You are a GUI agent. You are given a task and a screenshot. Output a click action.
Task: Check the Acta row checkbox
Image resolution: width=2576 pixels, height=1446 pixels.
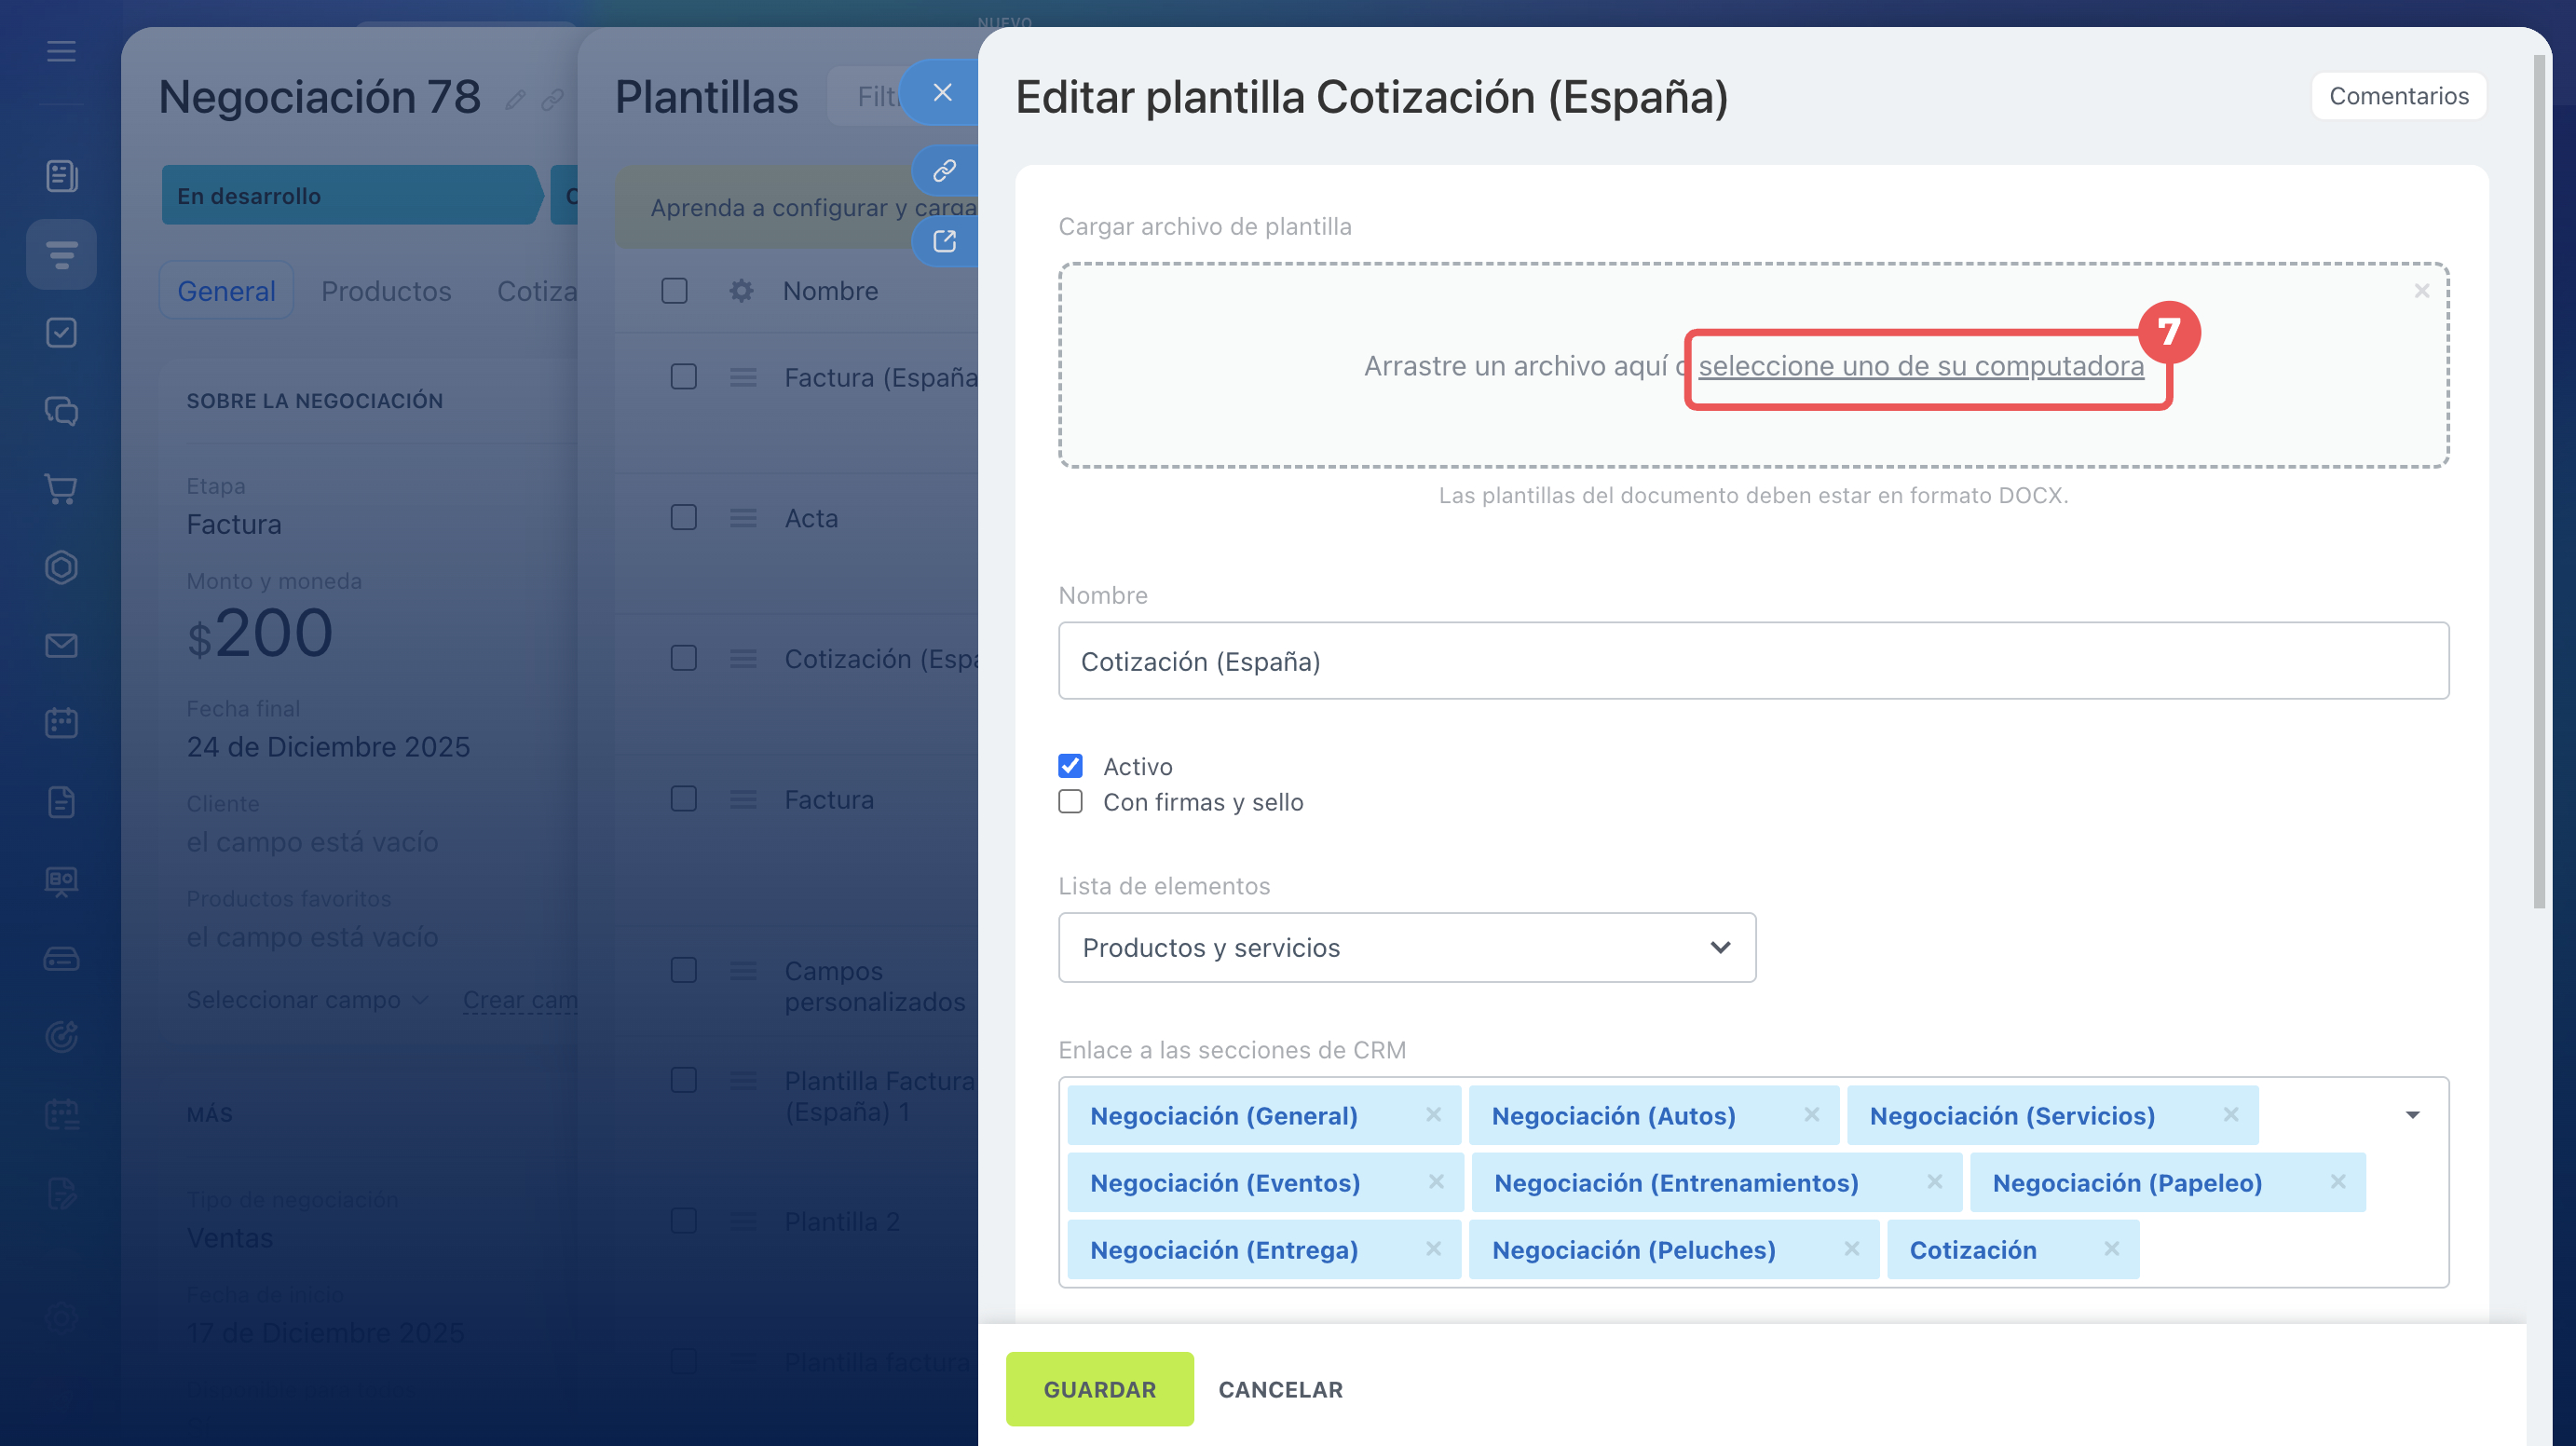pos(683,518)
